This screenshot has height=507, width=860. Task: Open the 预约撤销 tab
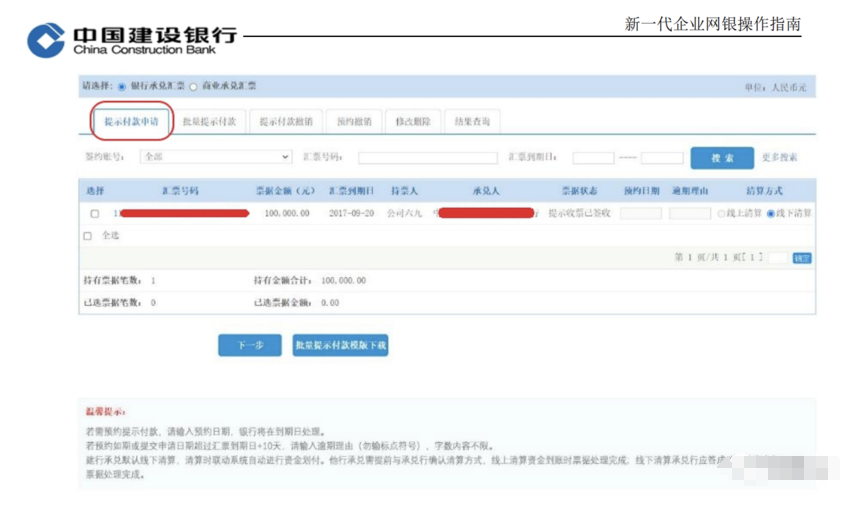[x=354, y=122]
